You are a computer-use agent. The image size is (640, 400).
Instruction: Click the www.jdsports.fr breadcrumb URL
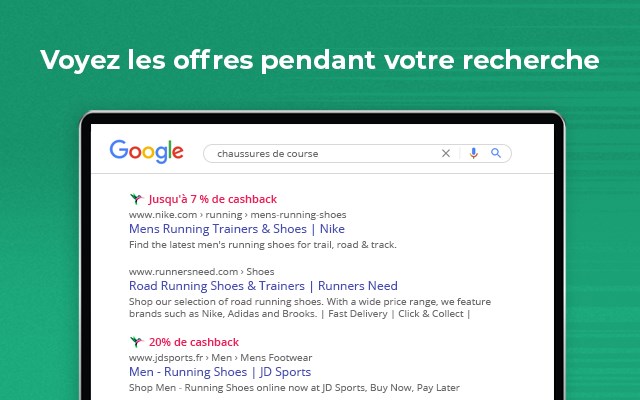coord(166,358)
